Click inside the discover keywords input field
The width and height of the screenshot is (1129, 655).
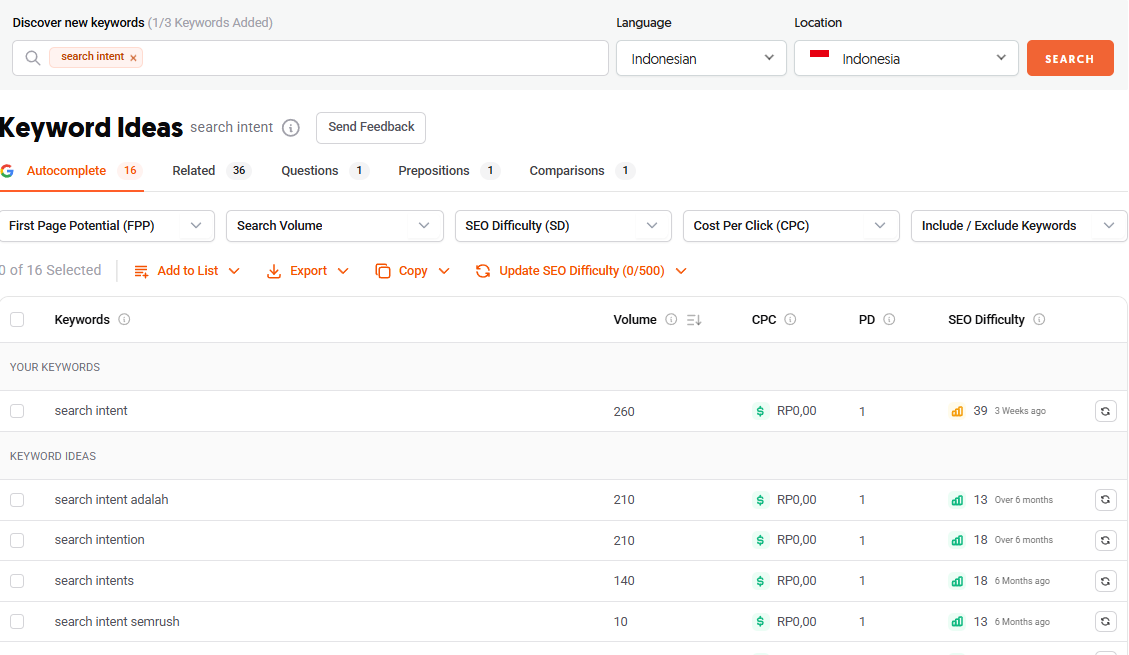370,58
